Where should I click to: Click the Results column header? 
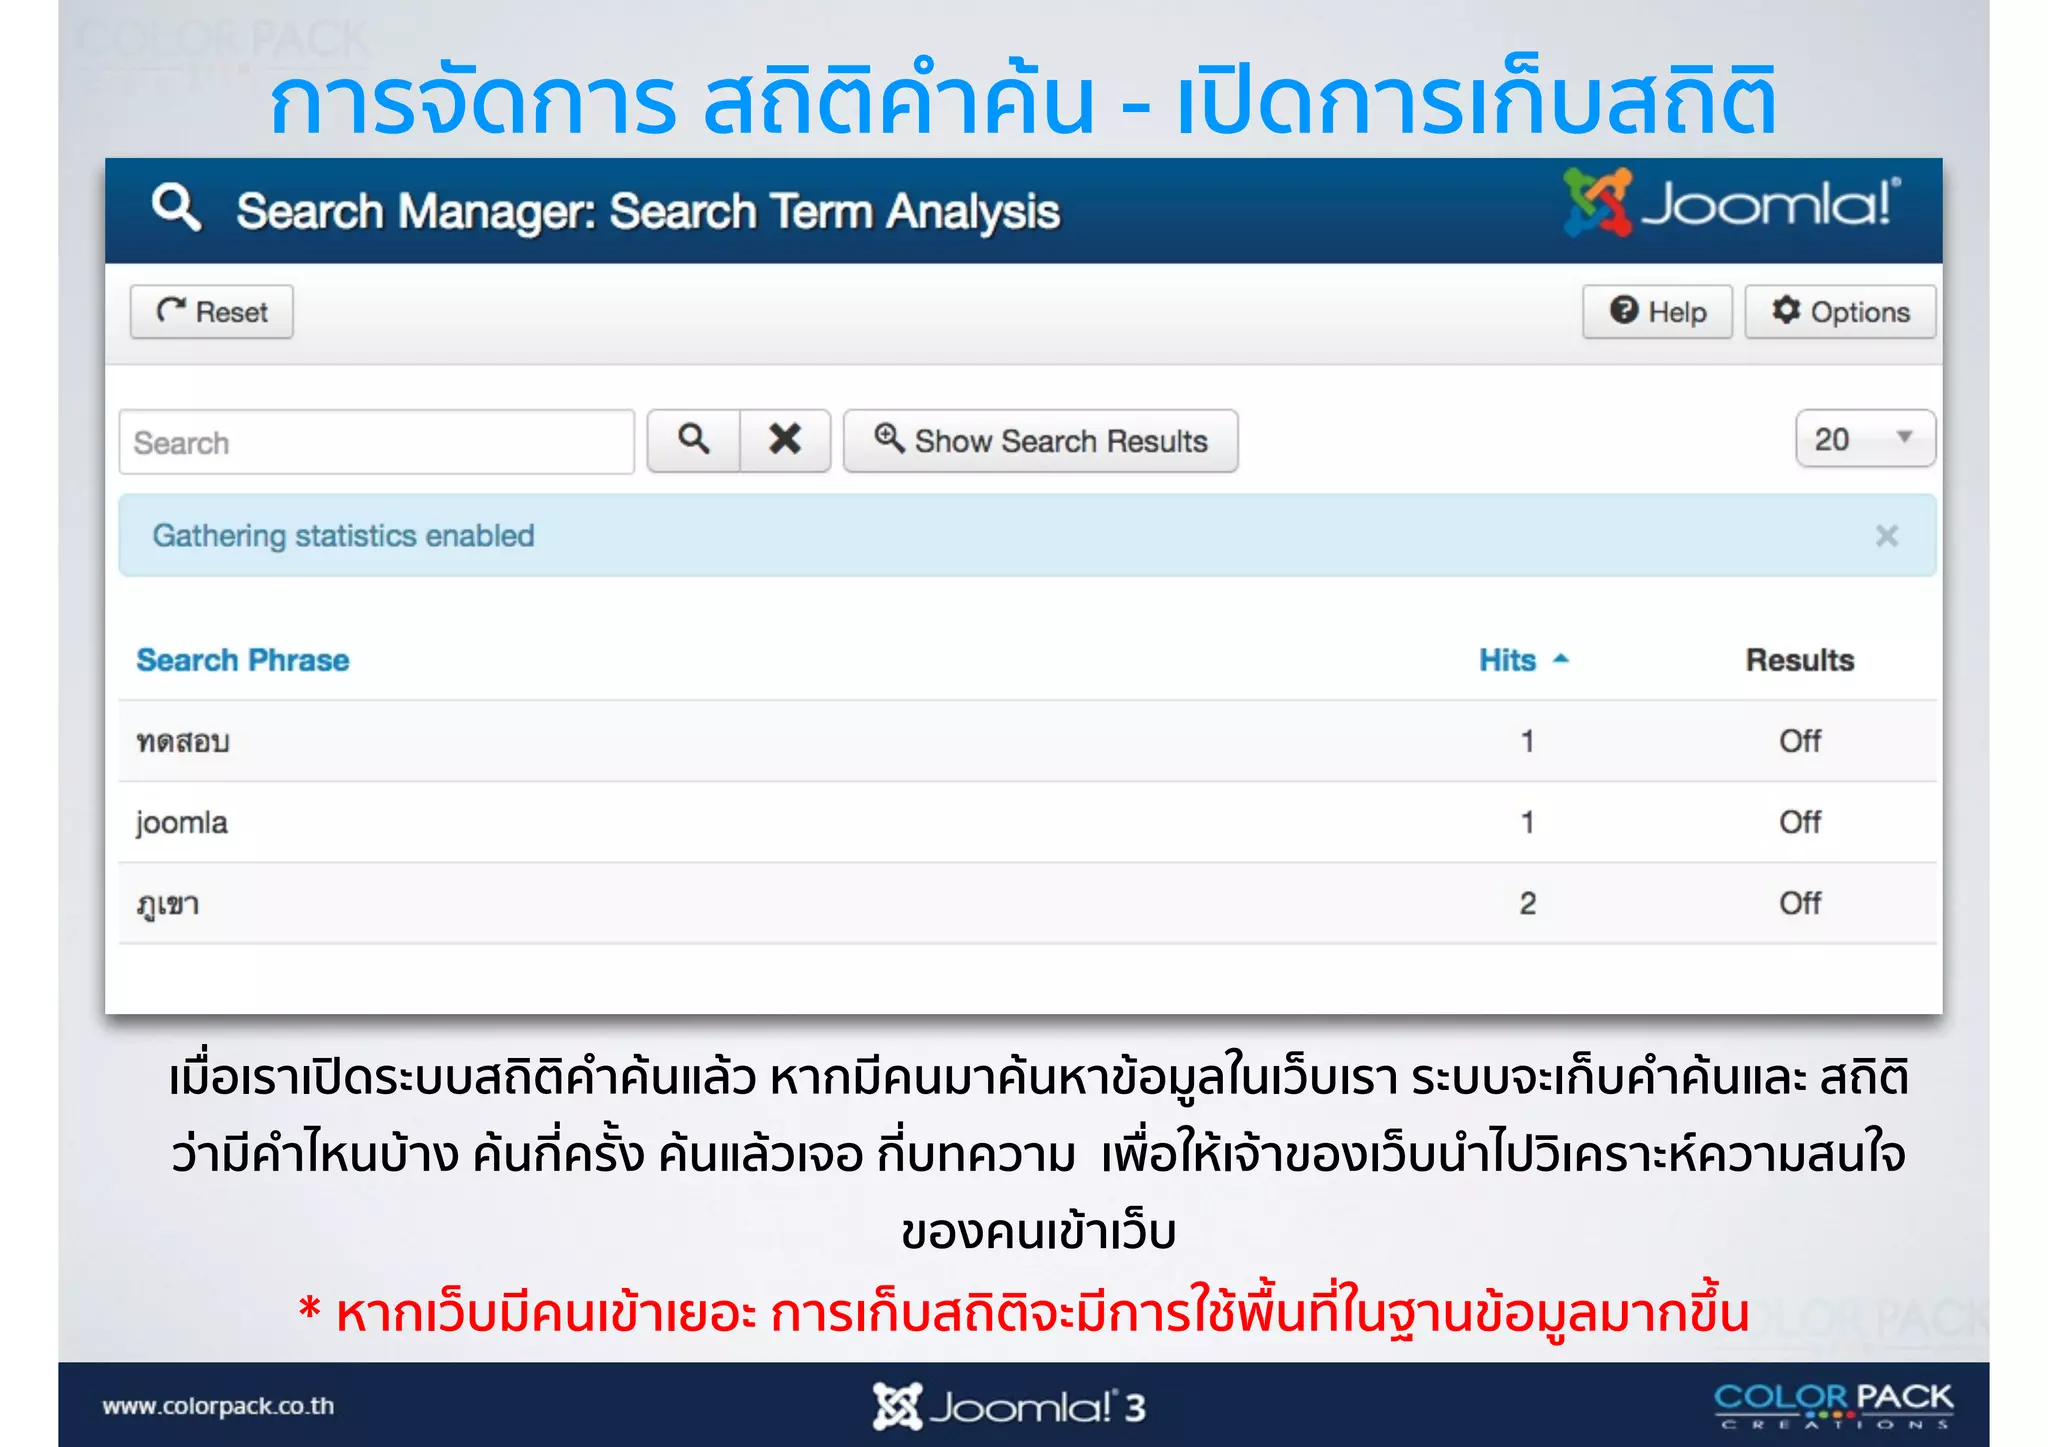1800,660
